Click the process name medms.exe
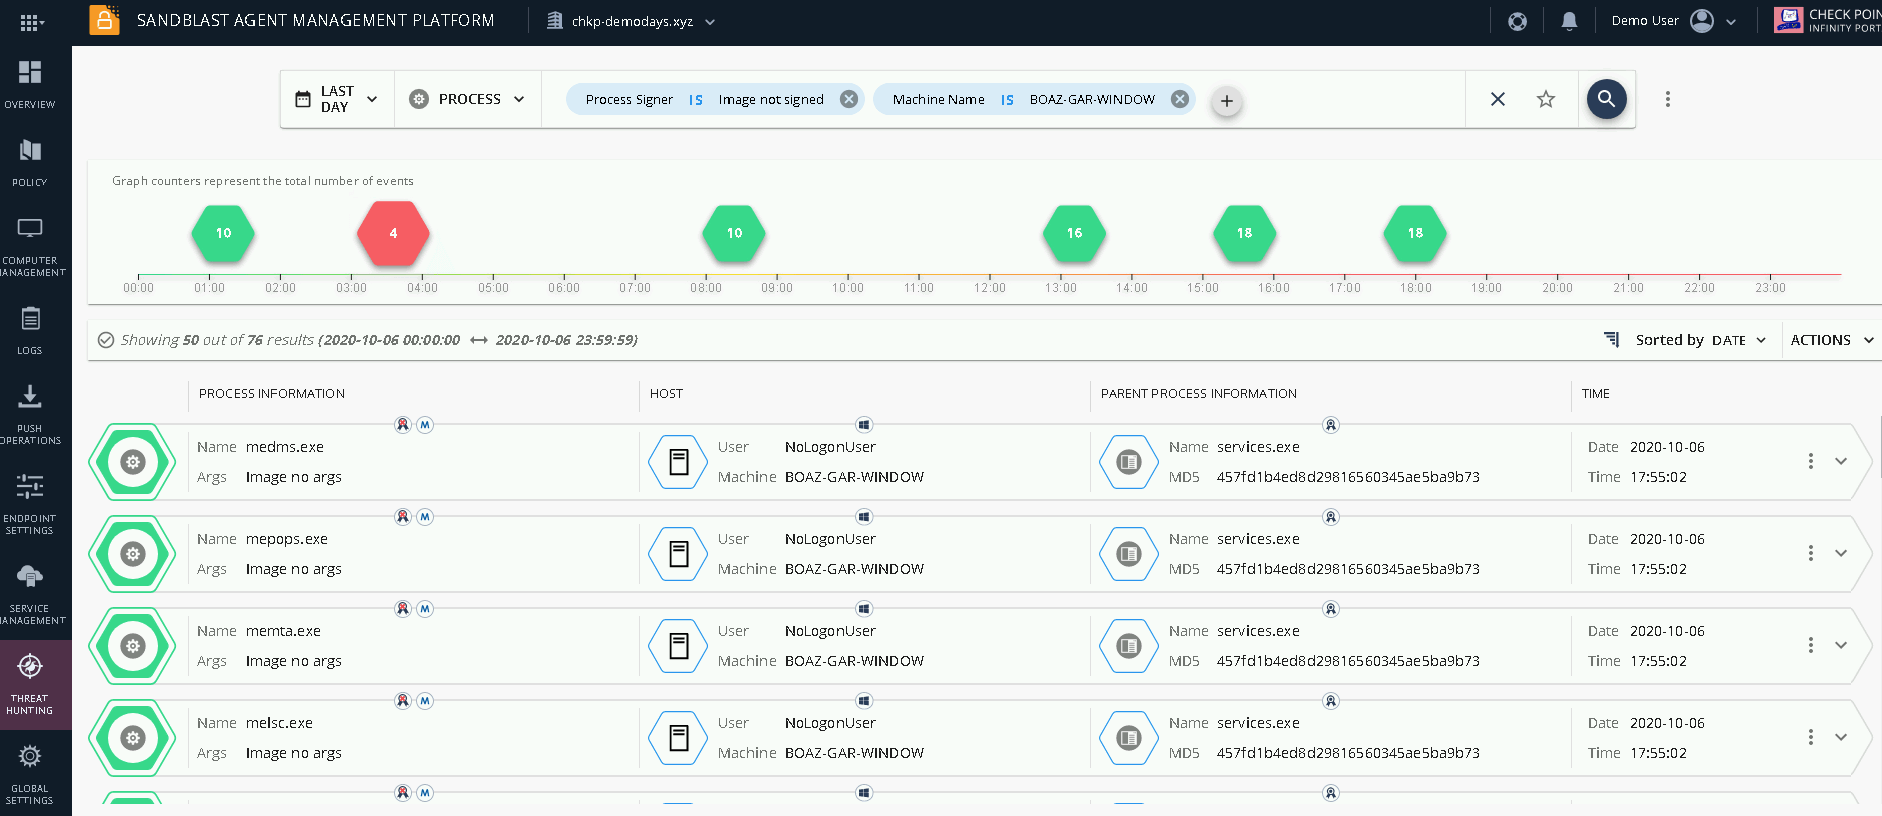 pyautogui.click(x=285, y=447)
